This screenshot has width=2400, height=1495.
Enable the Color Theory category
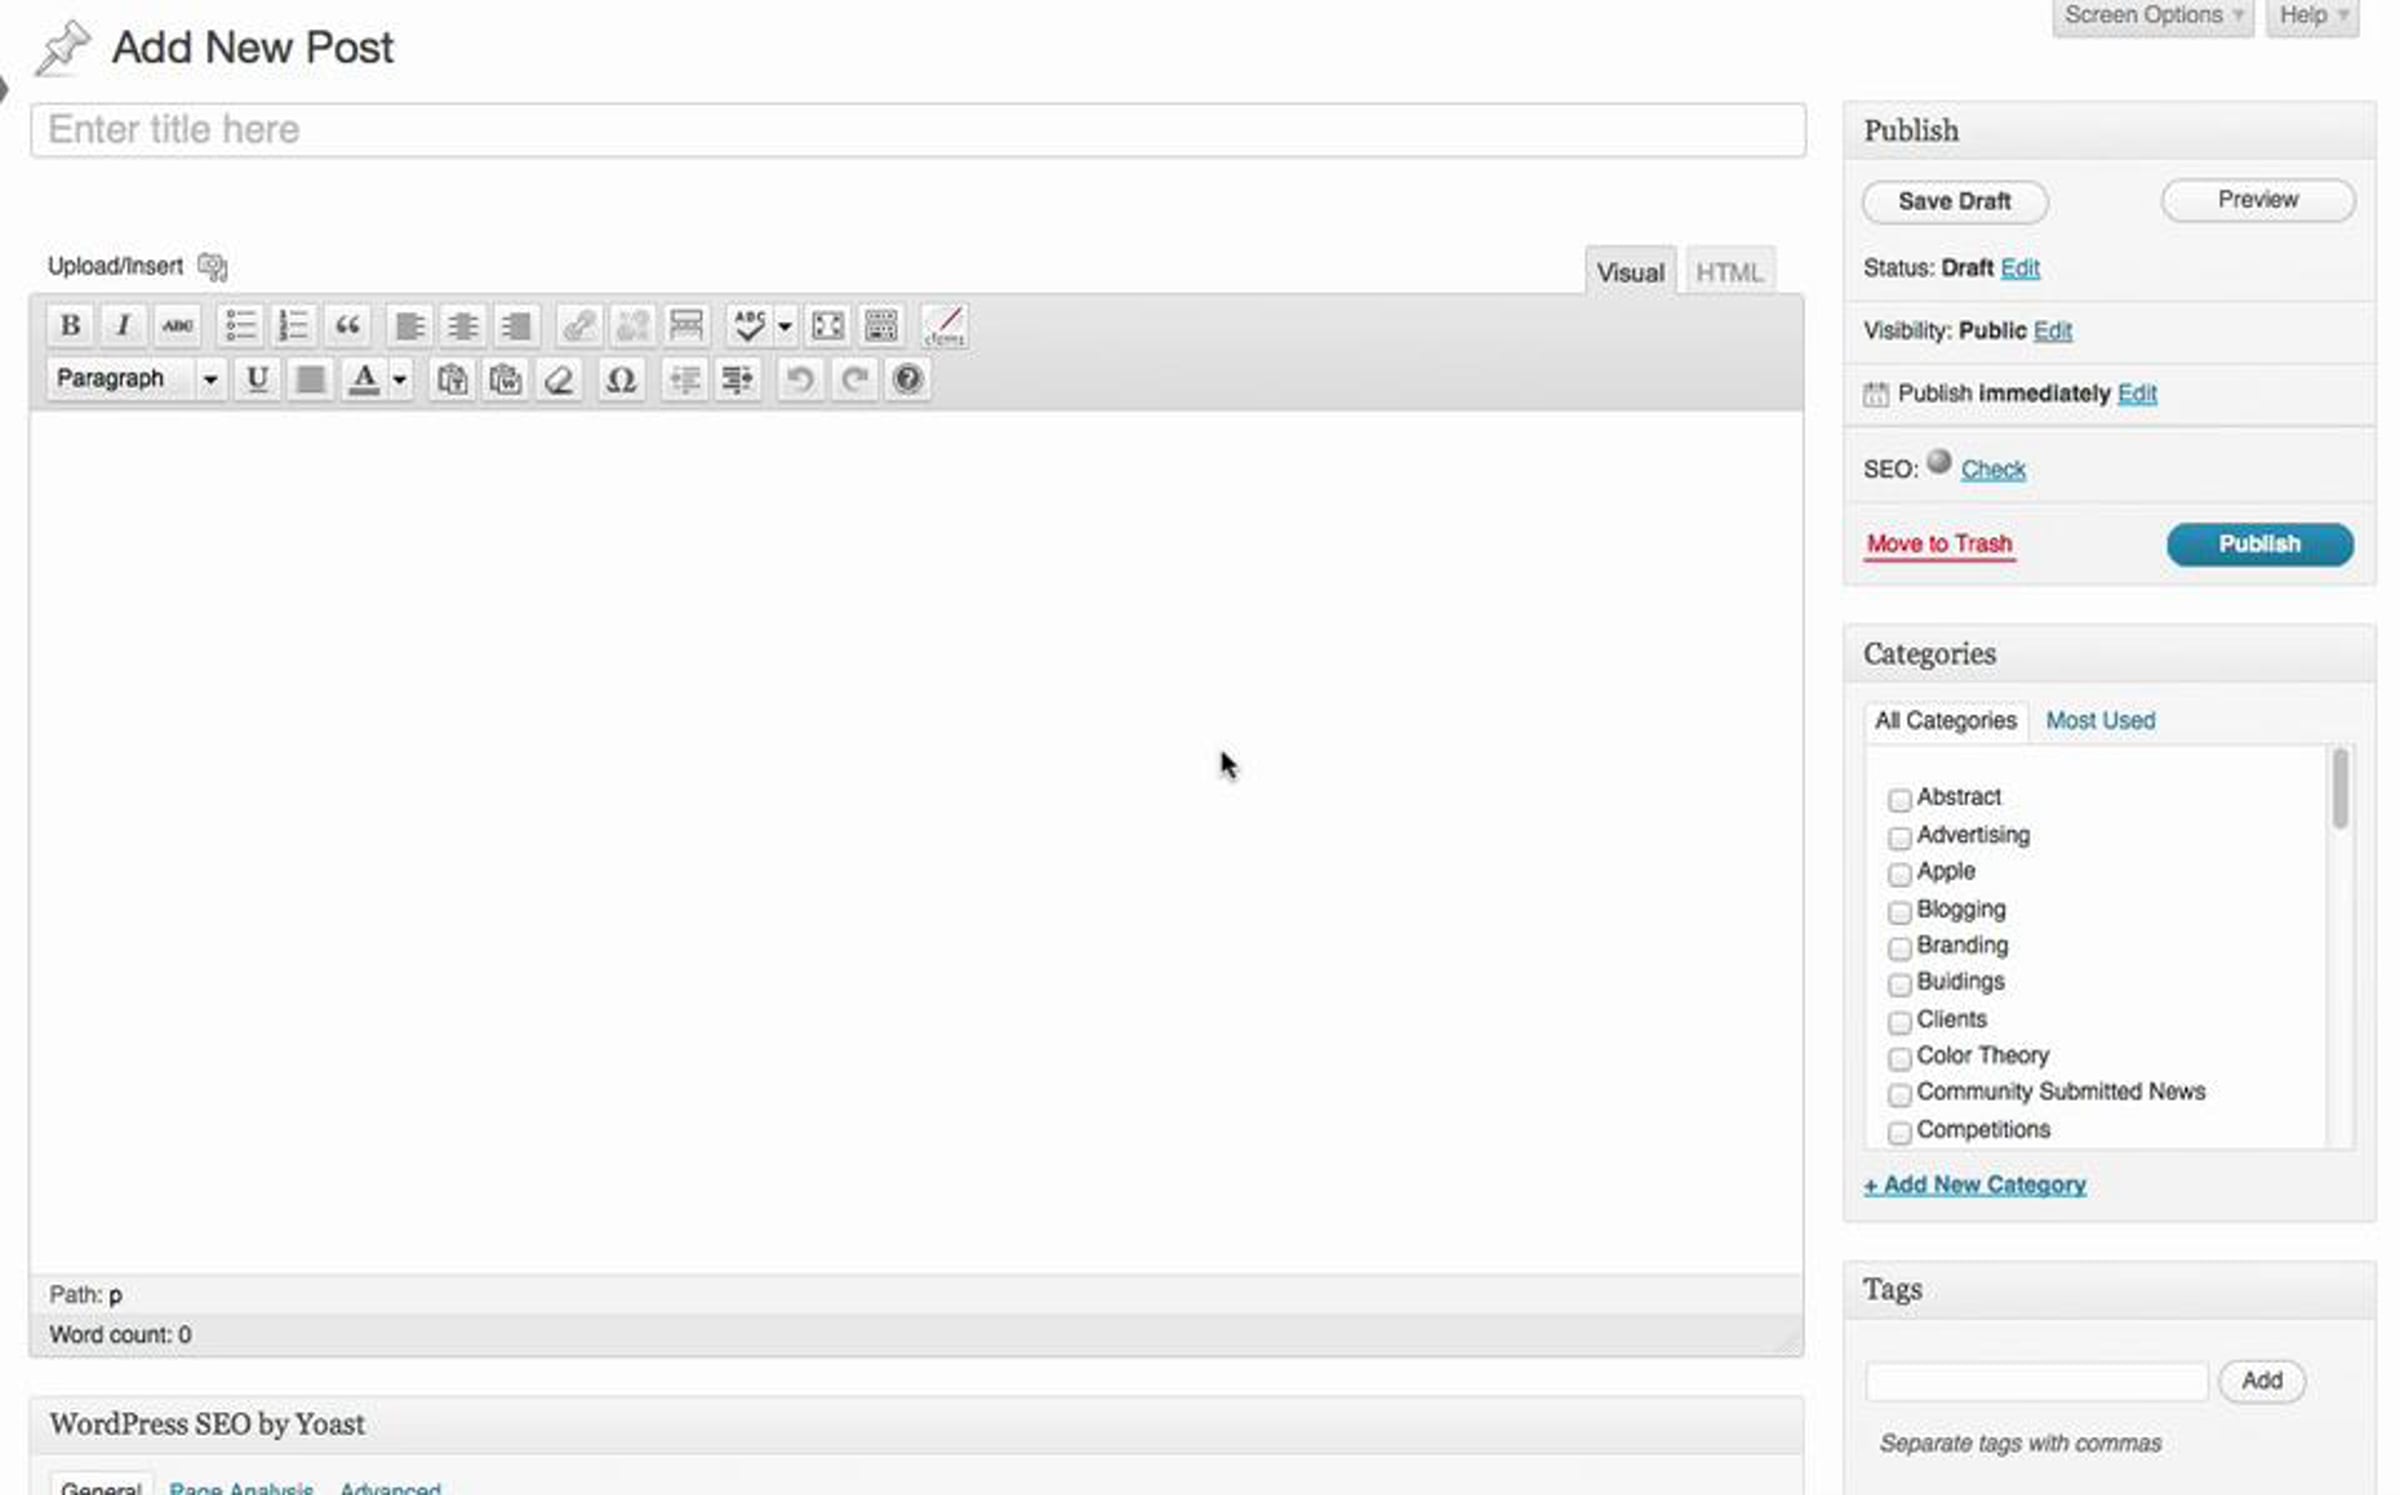pyautogui.click(x=1899, y=1058)
